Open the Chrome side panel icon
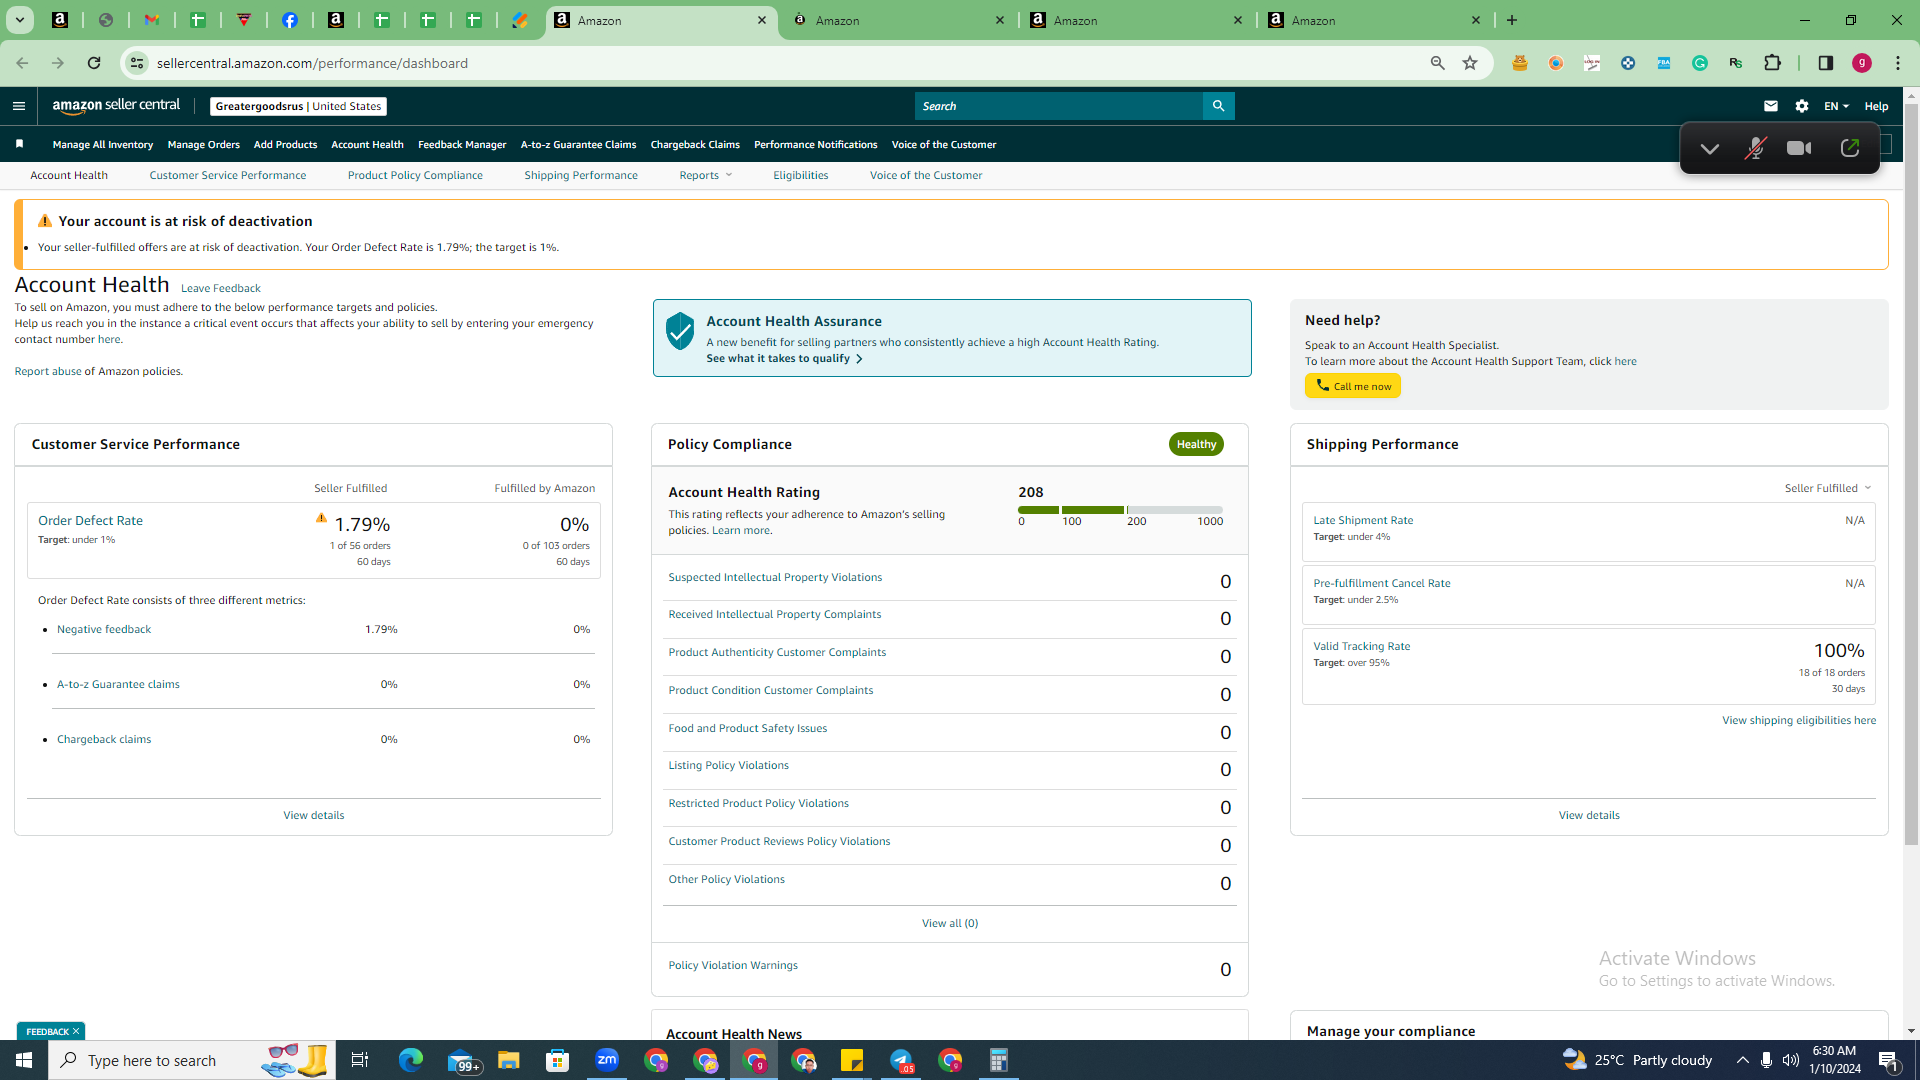Image resolution: width=1920 pixels, height=1080 pixels. (x=1826, y=63)
